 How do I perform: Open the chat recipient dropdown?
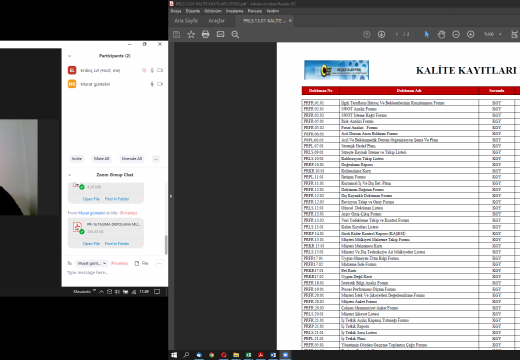point(91,263)
